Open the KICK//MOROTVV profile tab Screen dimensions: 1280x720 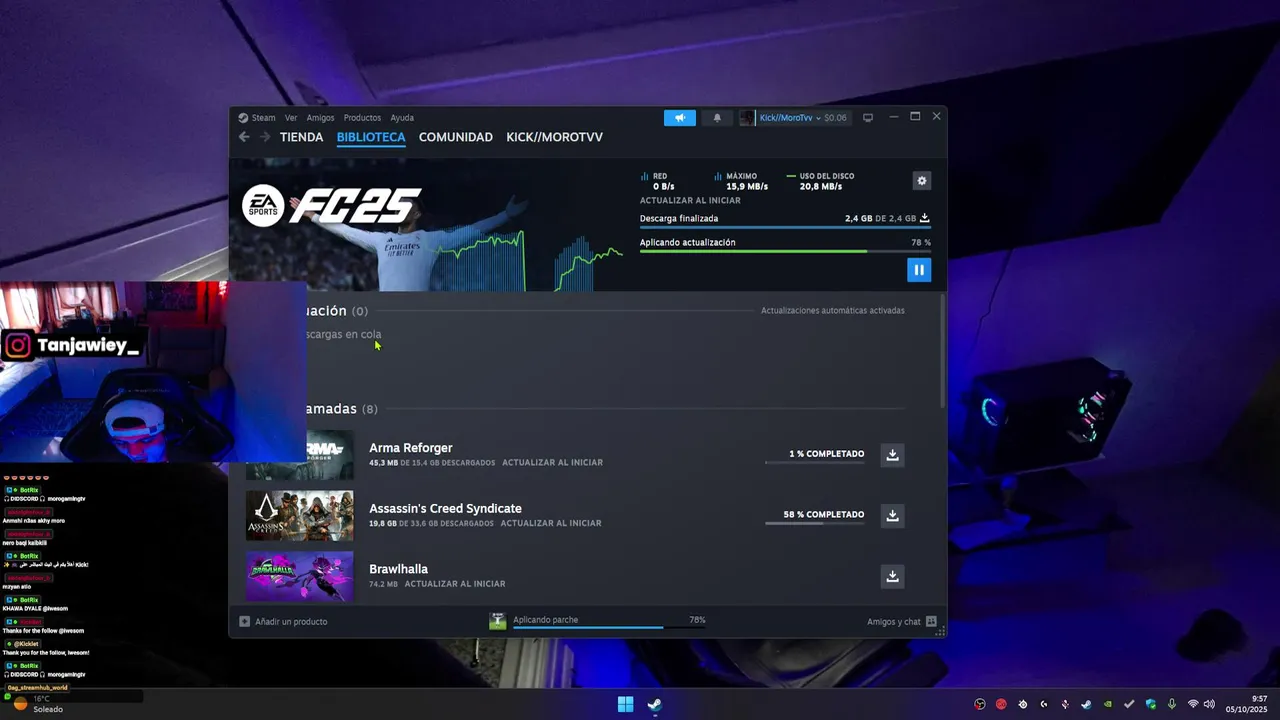point(554,137)
